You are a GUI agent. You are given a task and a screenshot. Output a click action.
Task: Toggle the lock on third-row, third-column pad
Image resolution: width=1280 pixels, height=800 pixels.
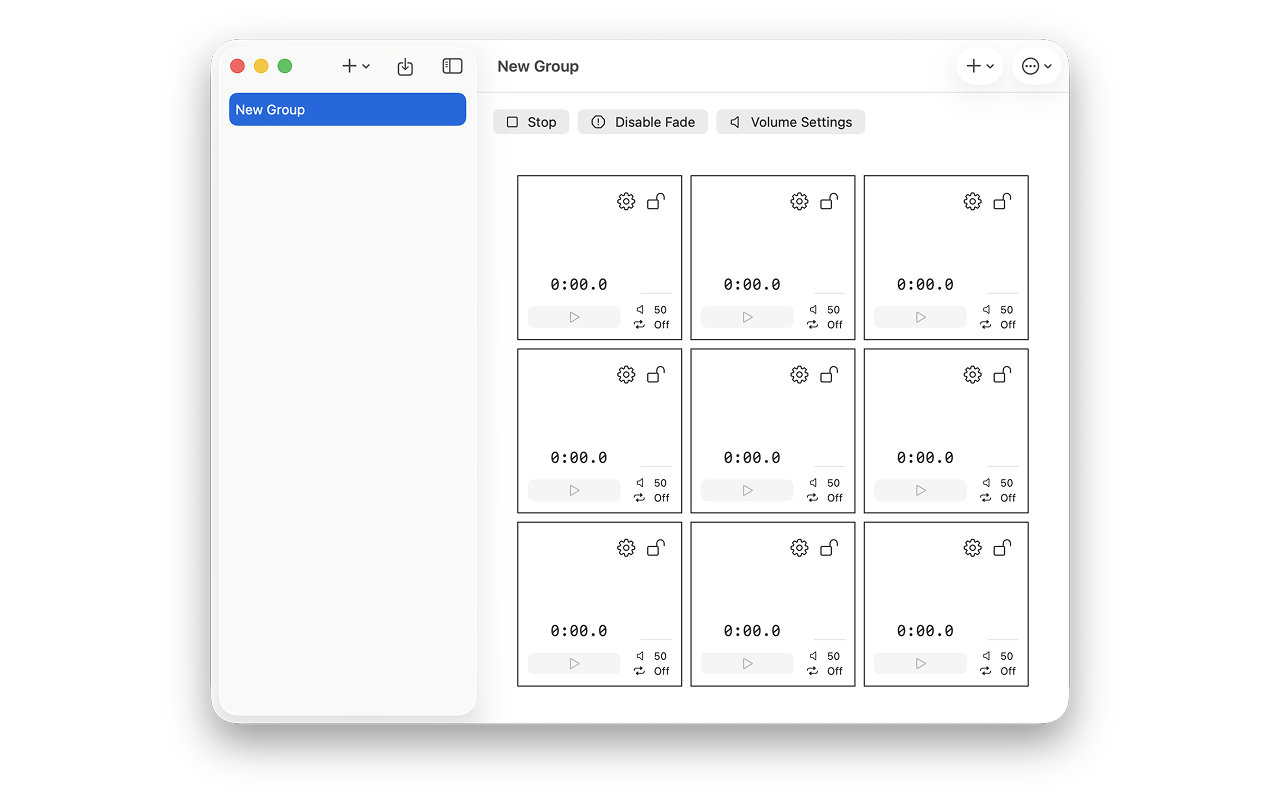click(1002, 547)
